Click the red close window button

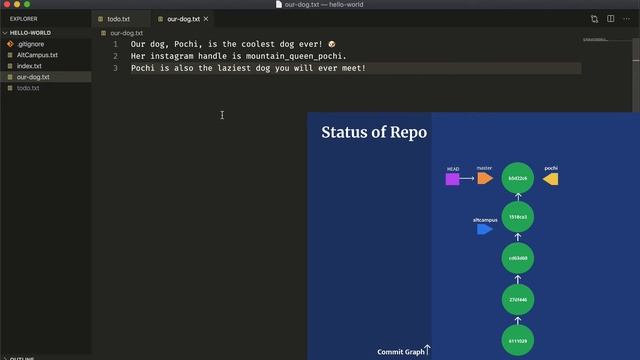pyautogui.click(x=7, y=4)
